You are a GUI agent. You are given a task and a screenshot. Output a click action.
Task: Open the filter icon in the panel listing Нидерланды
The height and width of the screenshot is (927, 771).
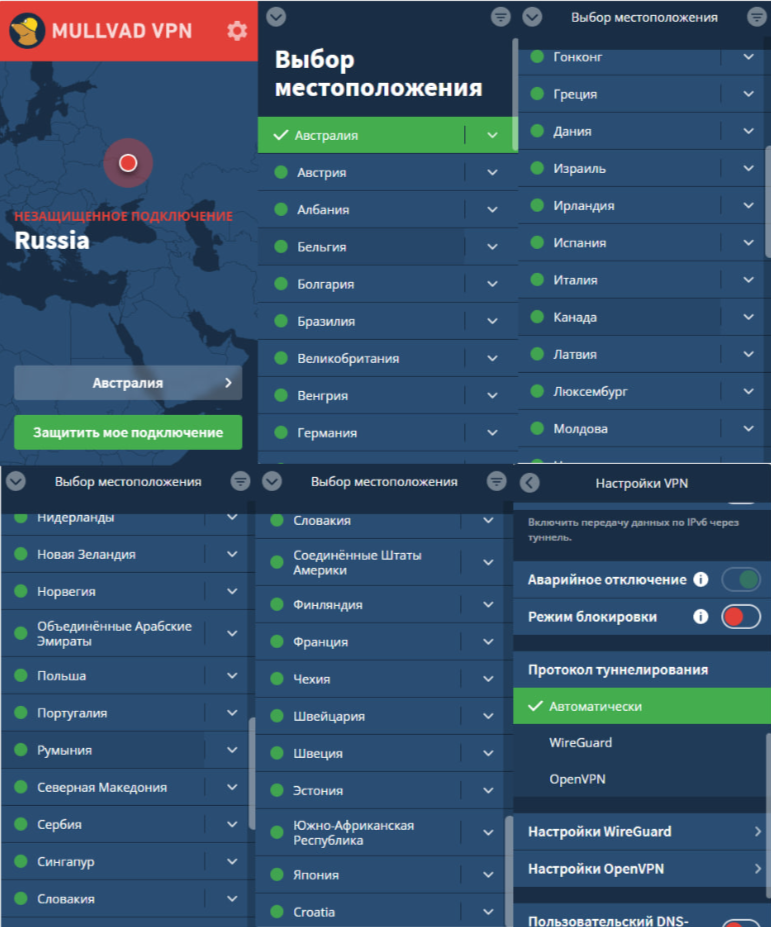(240, 481)
